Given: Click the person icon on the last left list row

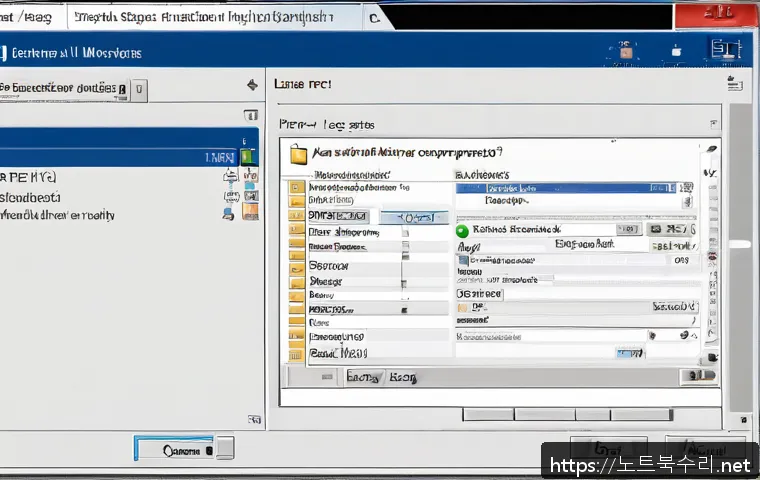Looking at the screenshot, I should 228,213.
